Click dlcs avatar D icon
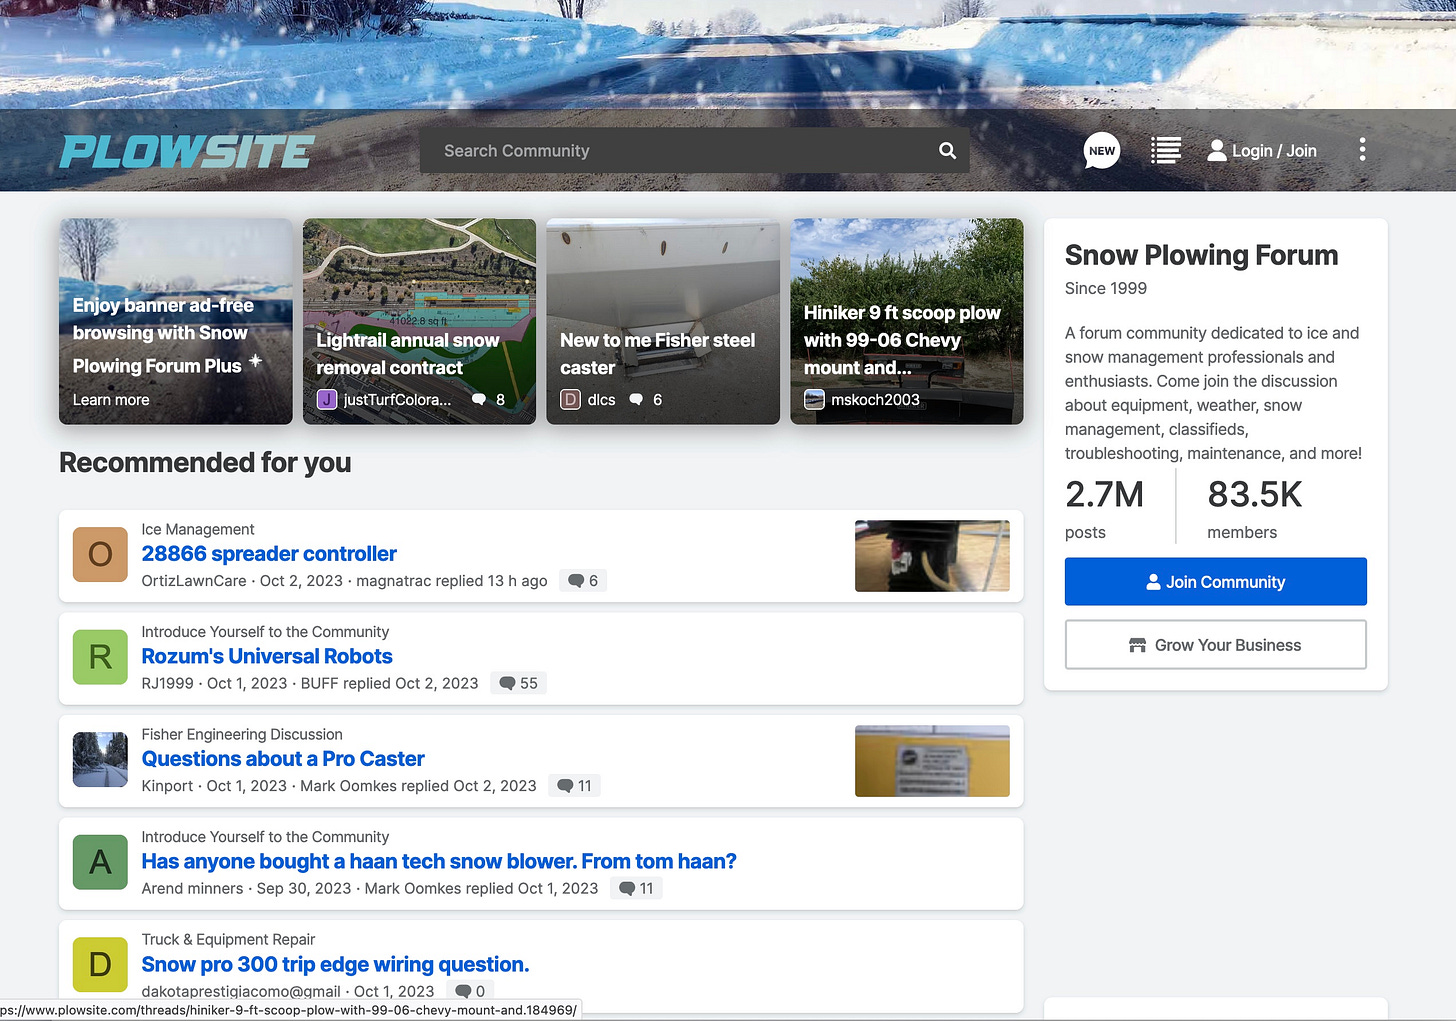The height and width of the screenshot is (1021, 1456). click(x=570, y=399)
